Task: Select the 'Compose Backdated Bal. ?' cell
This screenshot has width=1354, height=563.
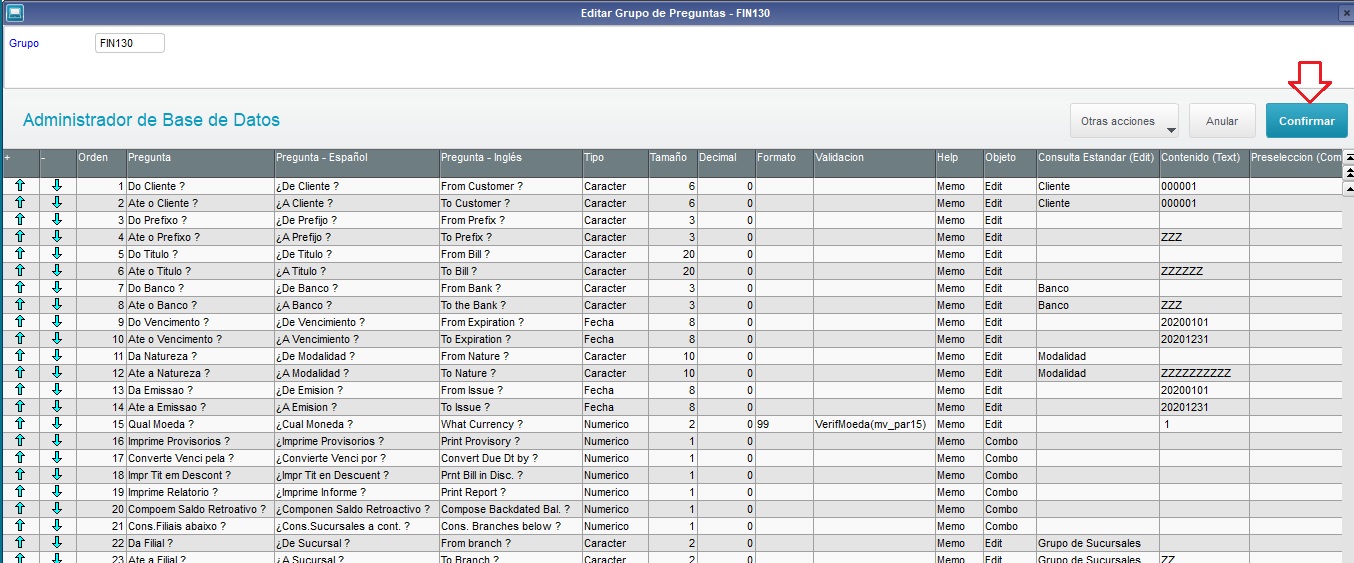Action: click(x=510, y=509)
